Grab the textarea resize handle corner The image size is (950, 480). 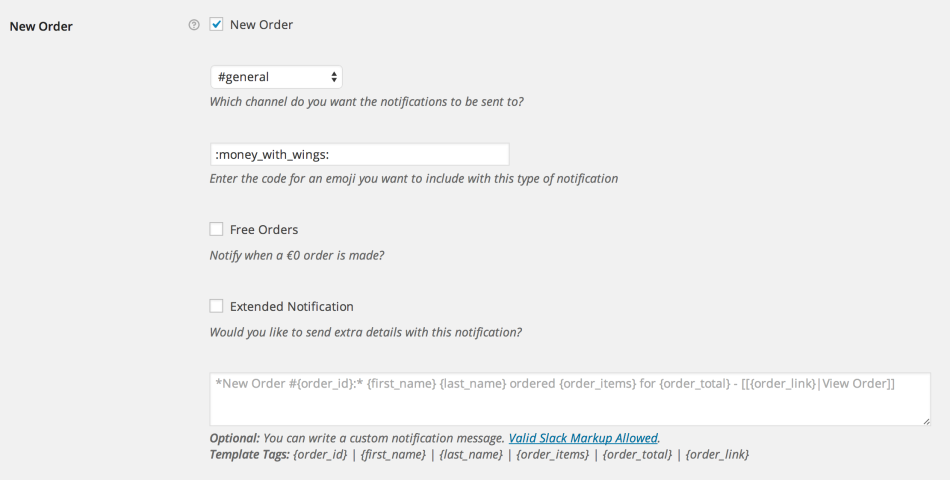925,420
